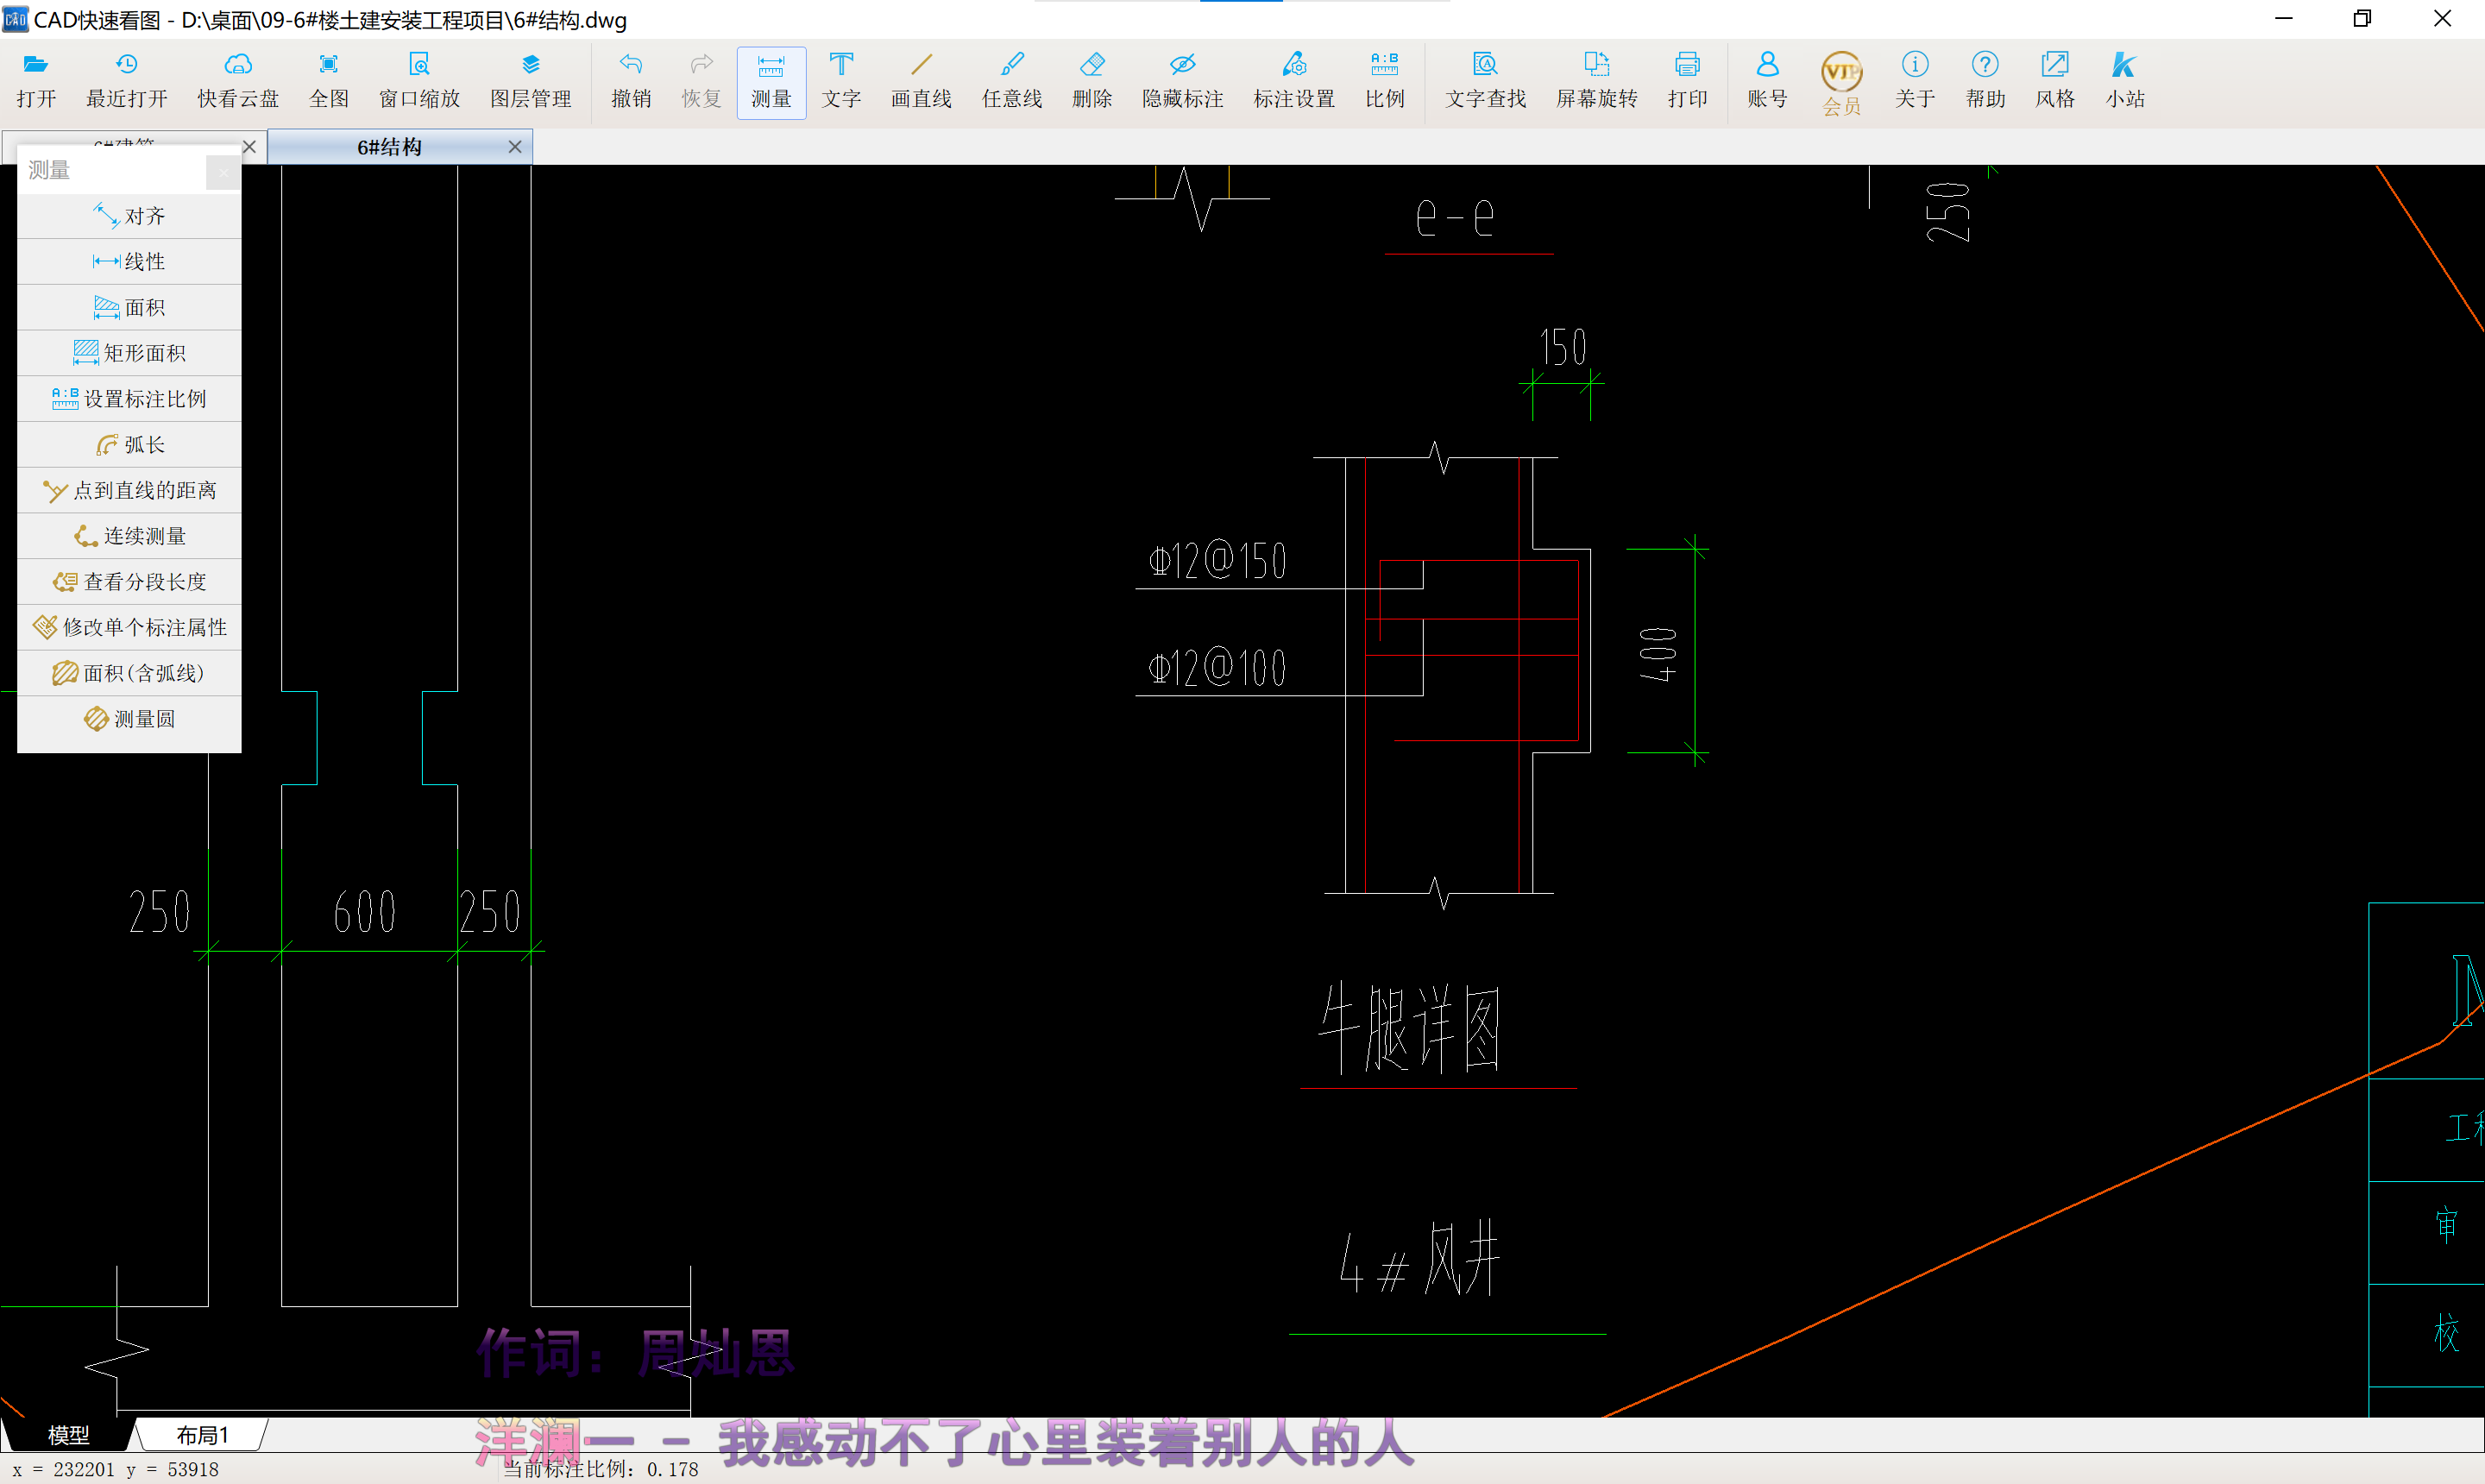Choose 矩形面积 rectangle area
This screenshot has width=2485, height=1484.
(x=129, y=353)
